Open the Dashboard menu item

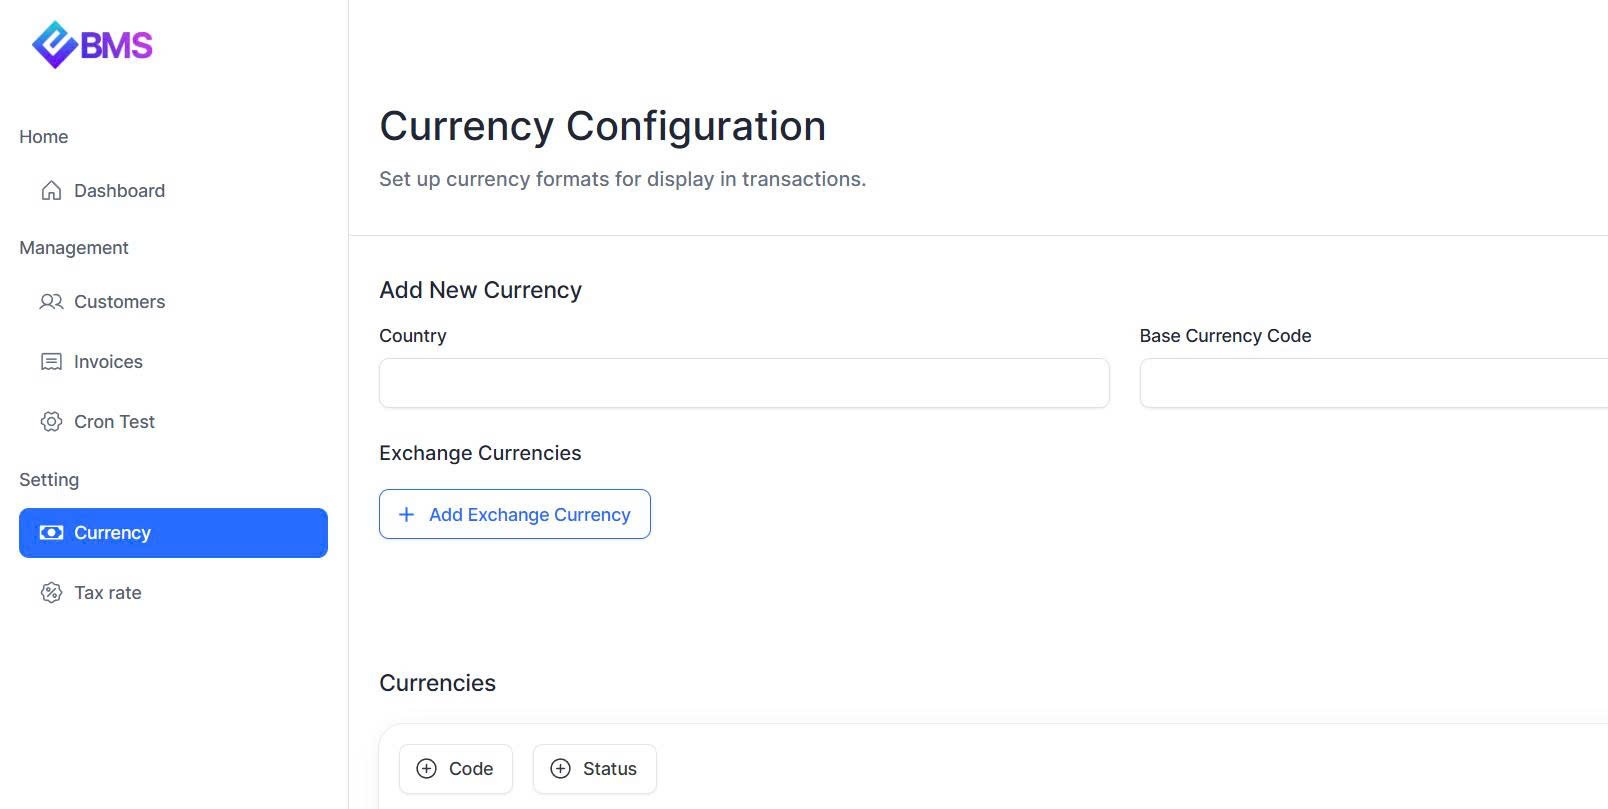click(119, 191)
